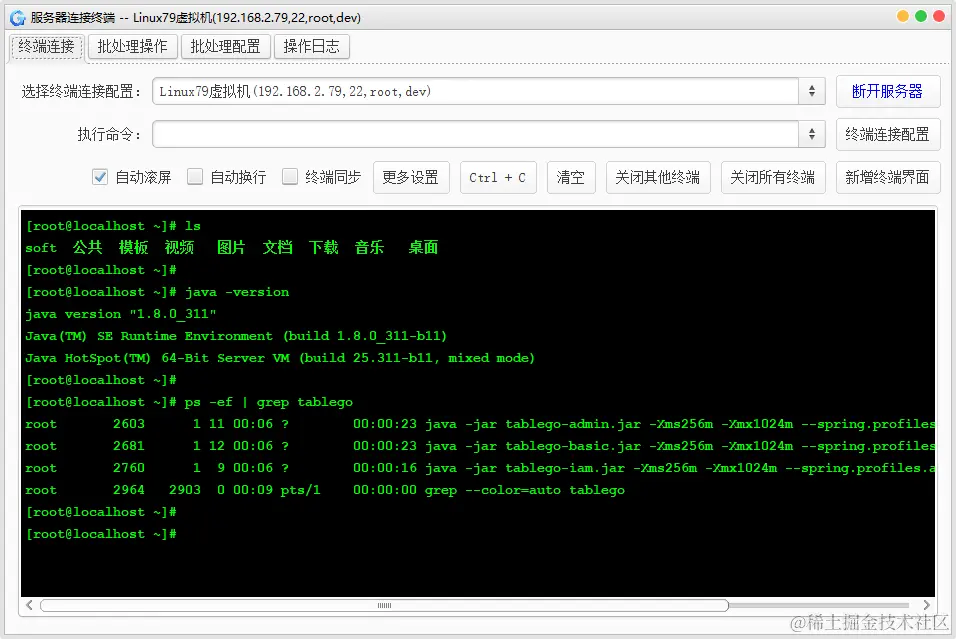Screen dimensions: 956x639
Task: Click 断开服务器 button
Action: tap(888, 91)
